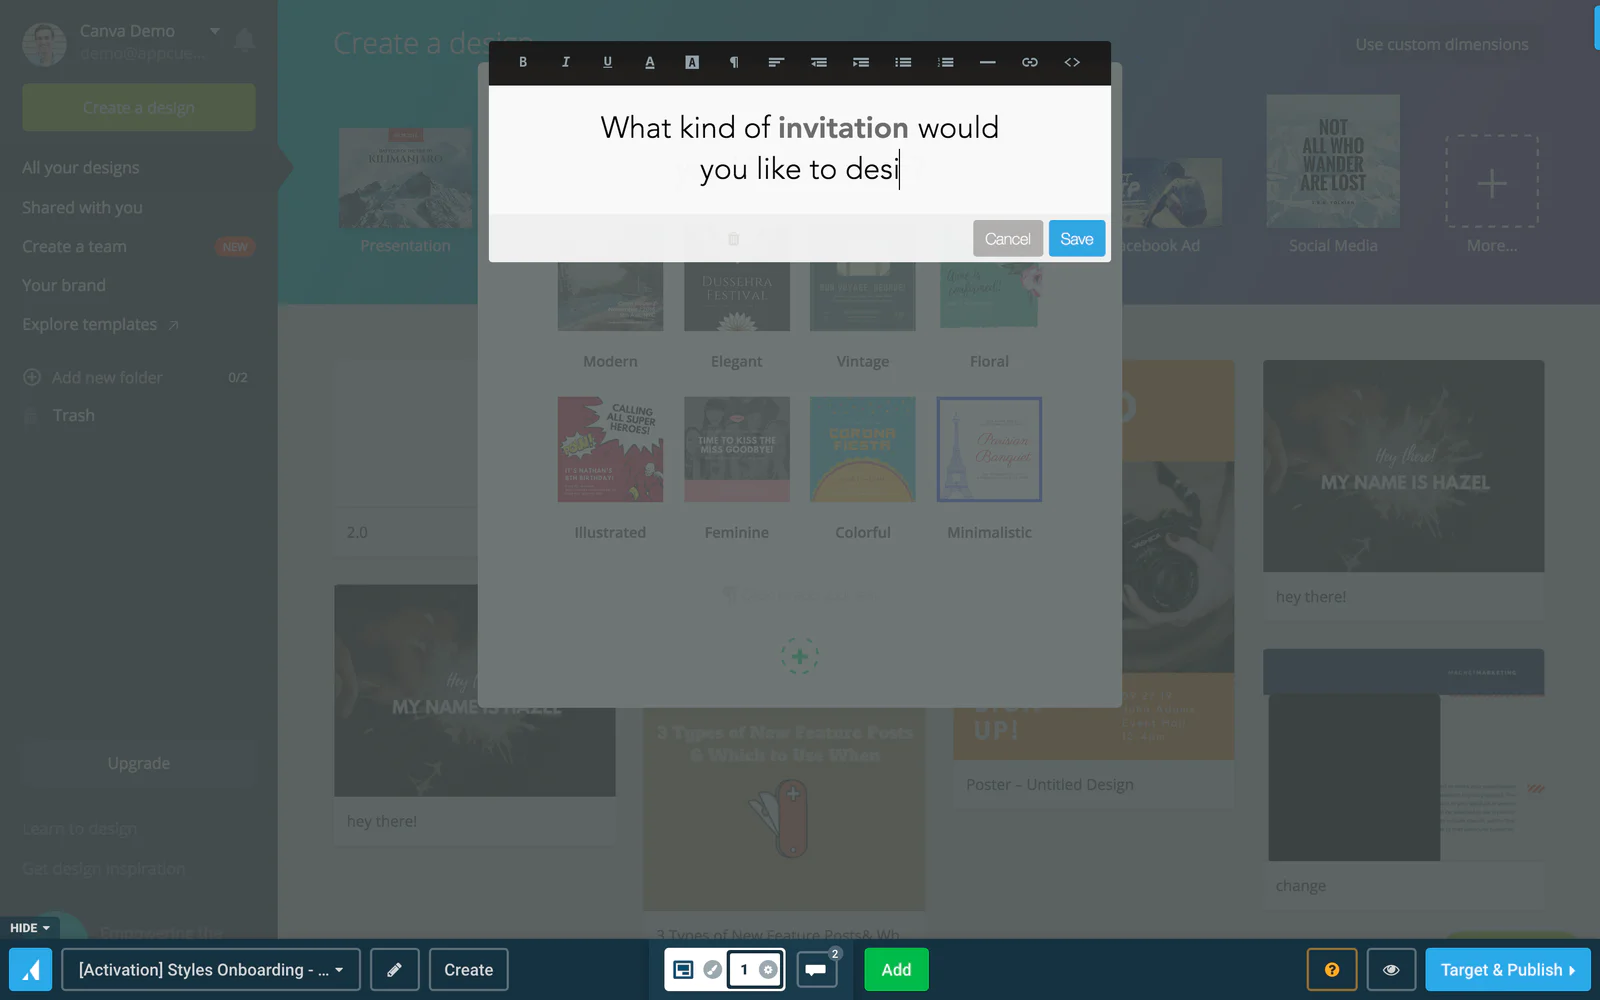Open the code view brackets icon

(x=1072, y=62)
